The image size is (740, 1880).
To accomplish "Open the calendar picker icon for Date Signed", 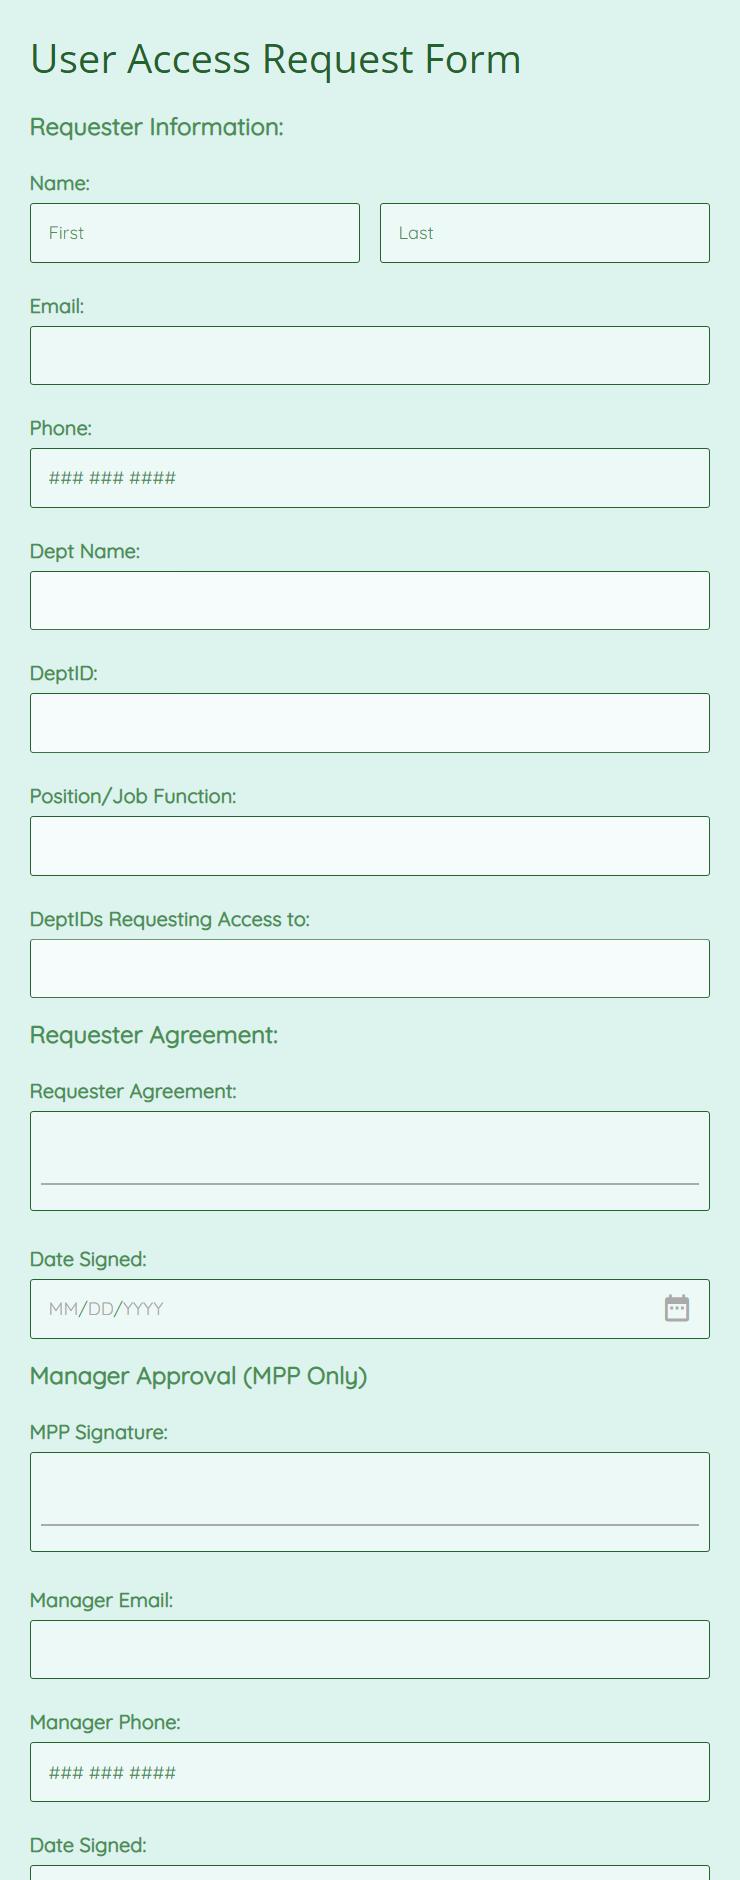I will pos(677,1308).
